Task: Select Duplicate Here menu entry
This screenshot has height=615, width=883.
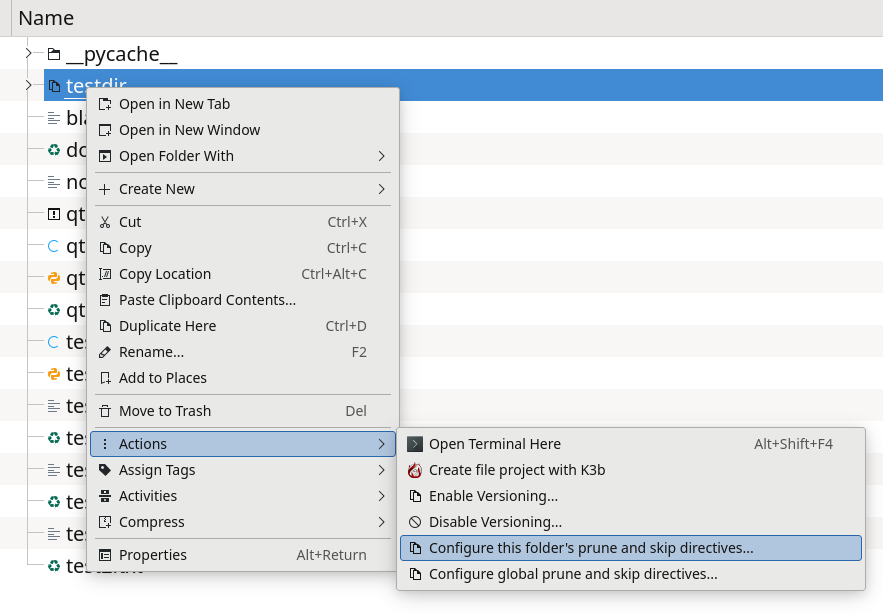Action: point(243,326)
